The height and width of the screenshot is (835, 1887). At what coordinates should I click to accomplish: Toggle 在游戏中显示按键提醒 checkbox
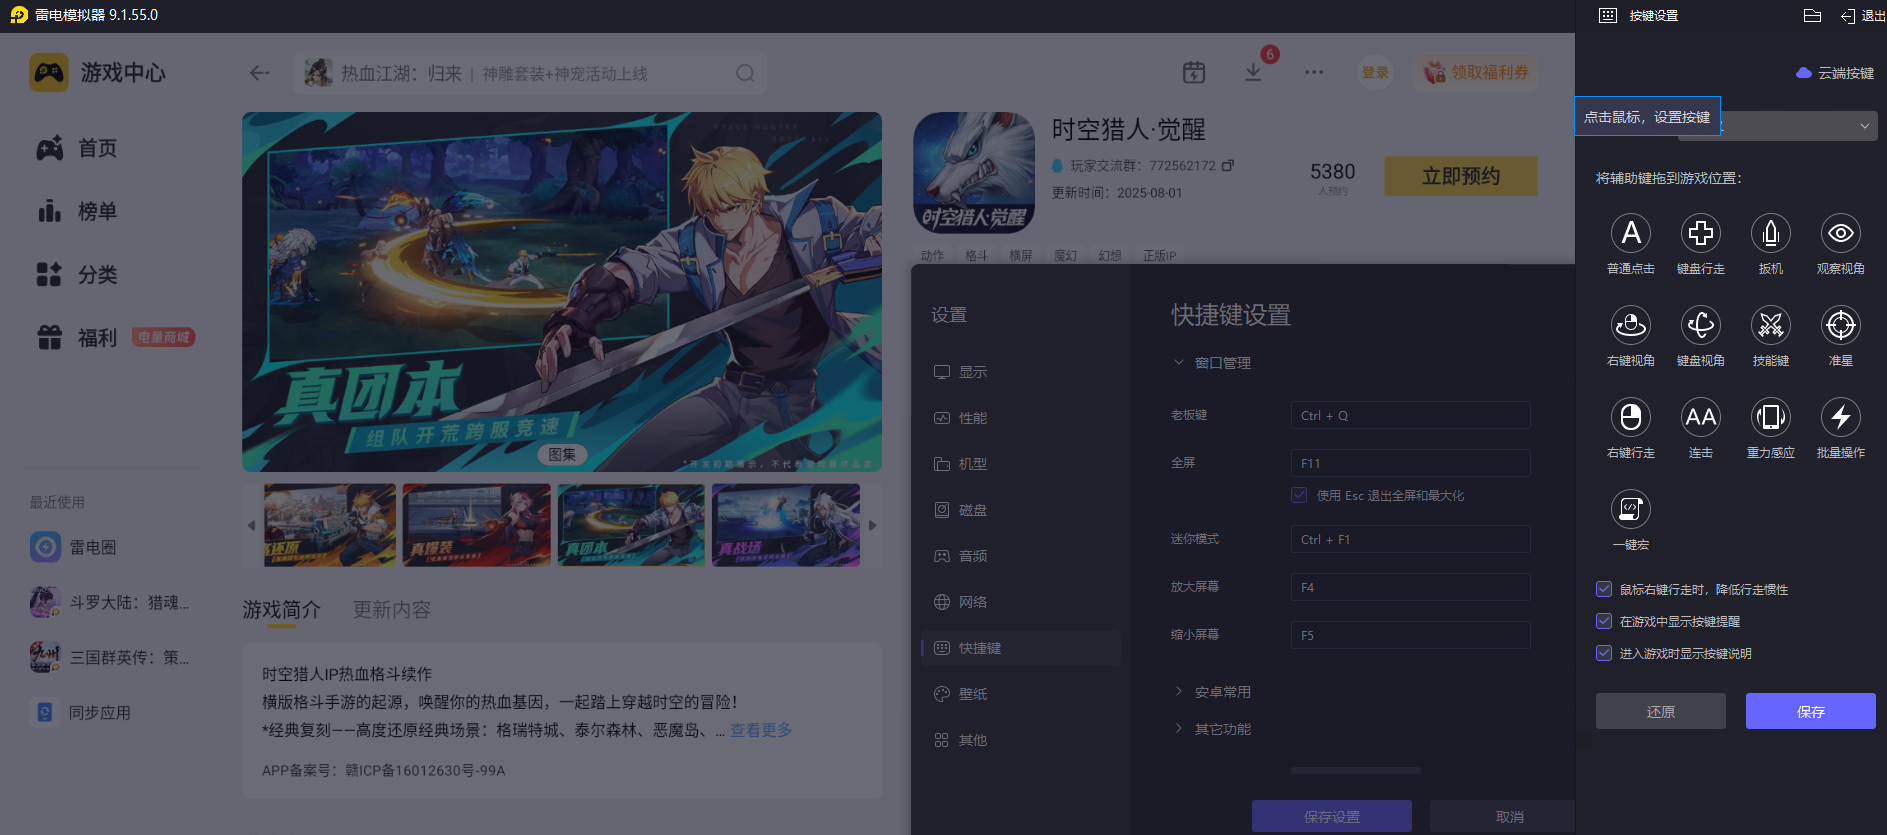tap(1604, 622)
